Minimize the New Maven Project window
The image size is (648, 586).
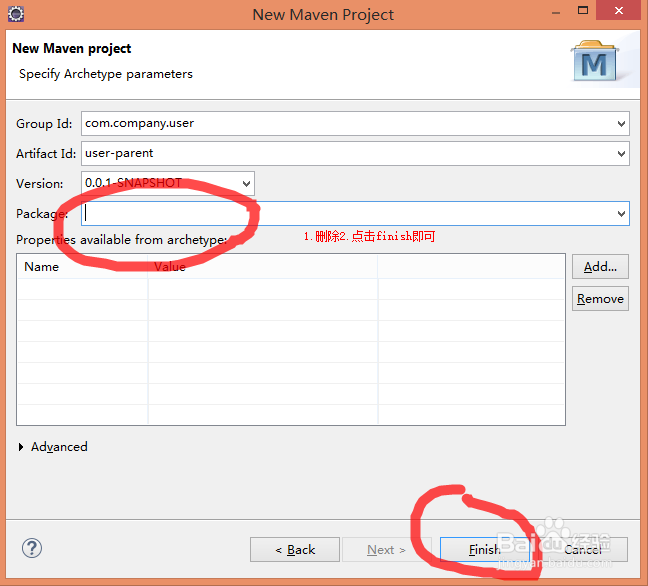556,12
